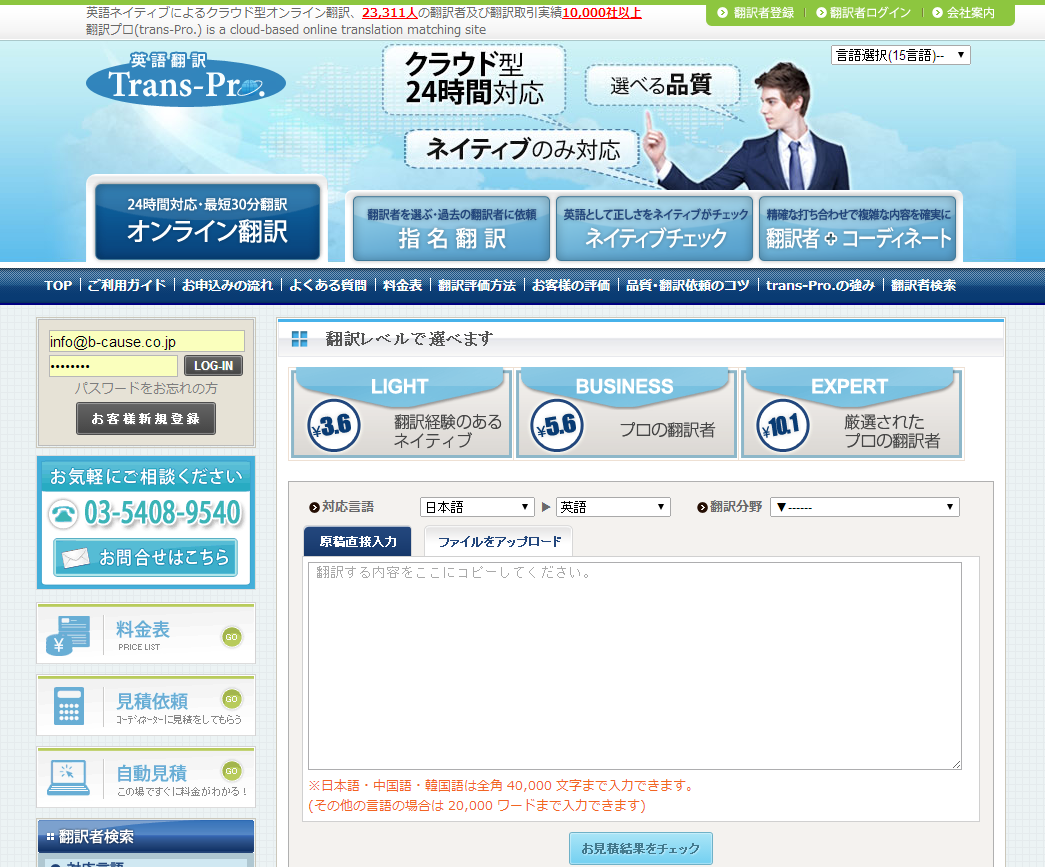
Task: Click the 23,311人 translators link
Action: pyautogui.click(x=390, y=13)
